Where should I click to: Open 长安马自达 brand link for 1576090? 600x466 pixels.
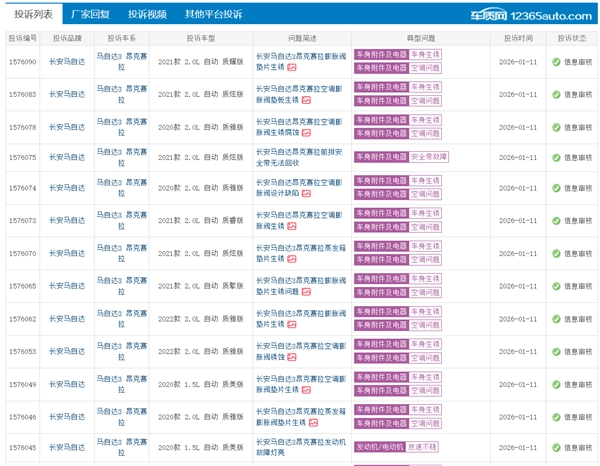(67, 62)
